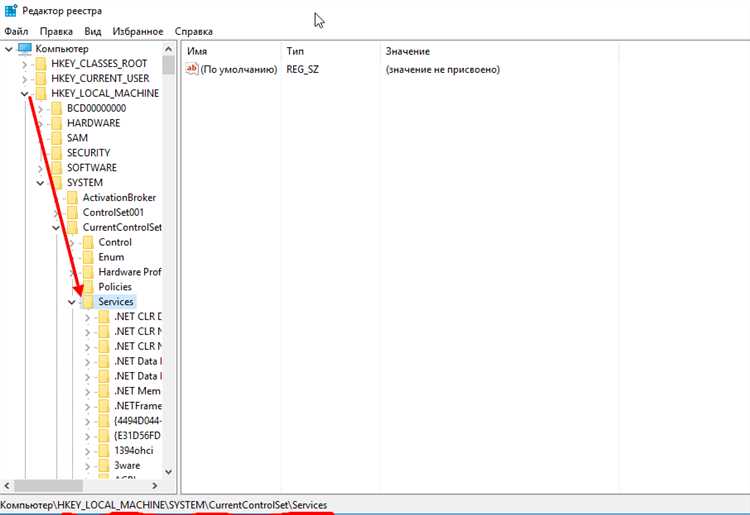Open the Избранное menu
Screen dimensions: 750x515
(x=137, y=31)
